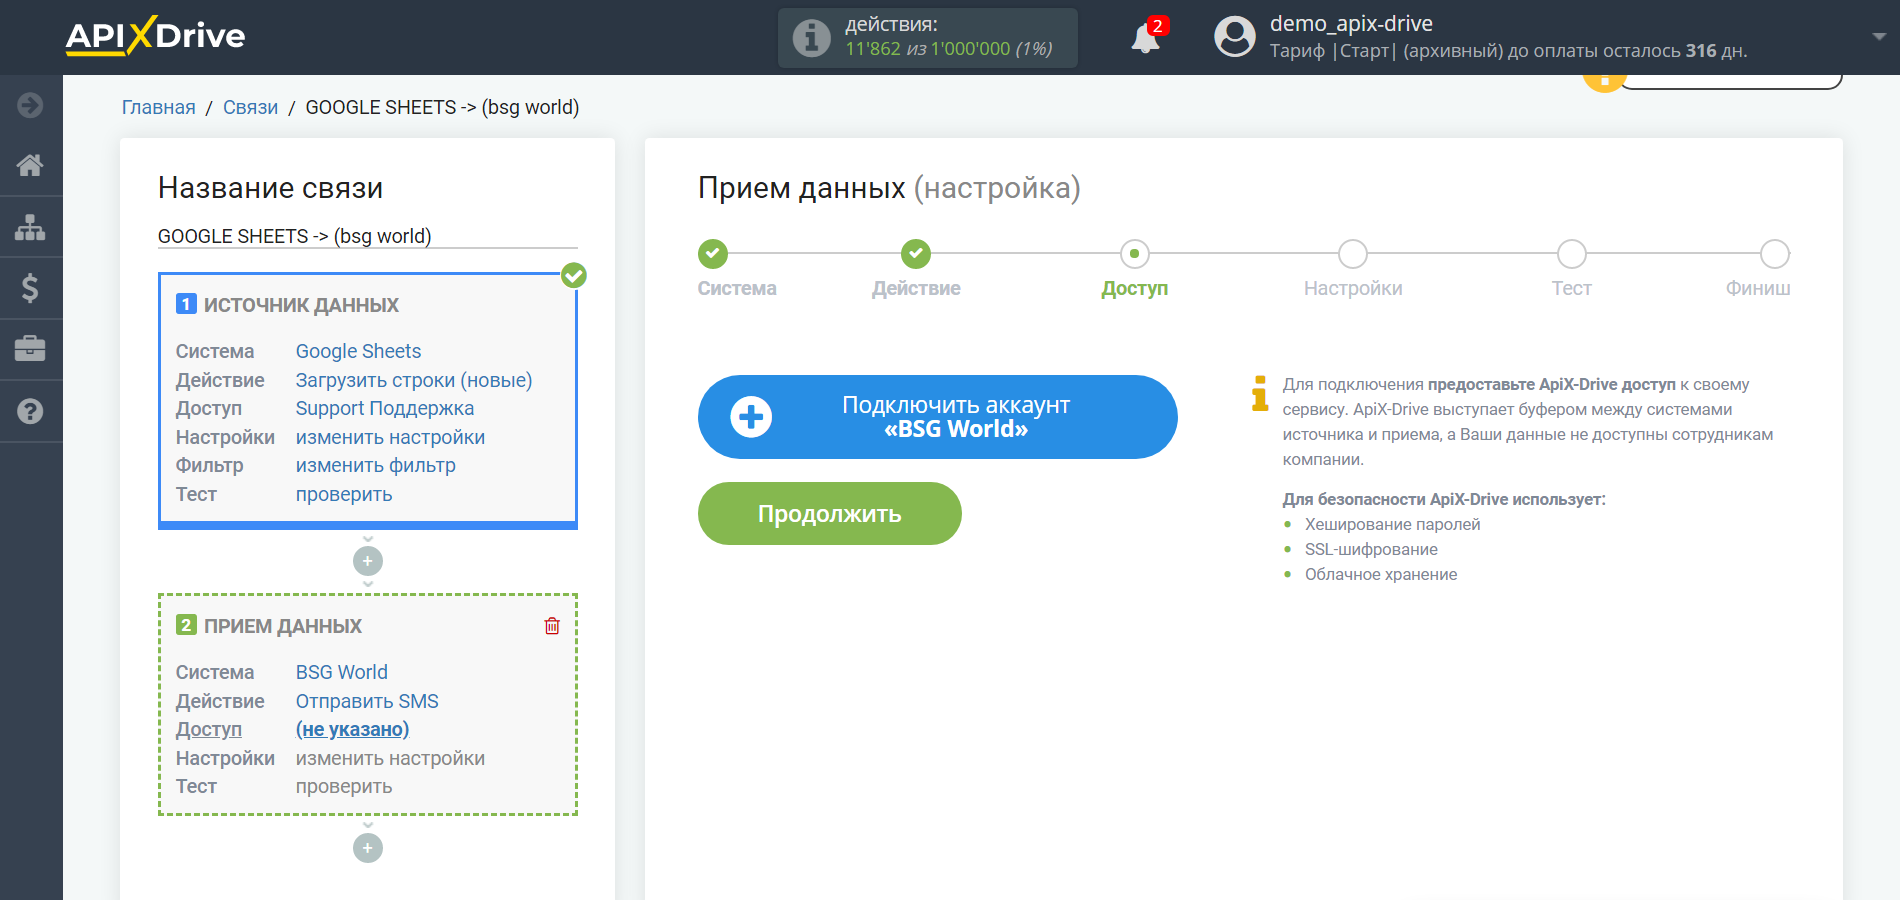Open the briefcase icon in the sidebar

[x=30, y=349]
